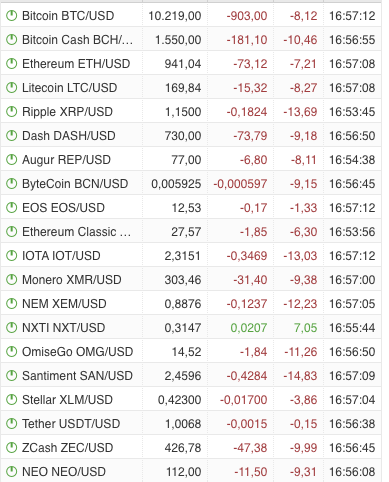Click the clock icon next to Stellar XLM/USD
The width and height of the screenshot is (389, 482).
click(12, 400)
